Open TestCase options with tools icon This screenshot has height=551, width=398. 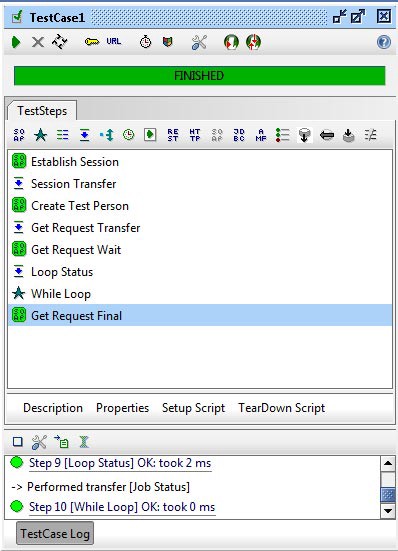199,42
